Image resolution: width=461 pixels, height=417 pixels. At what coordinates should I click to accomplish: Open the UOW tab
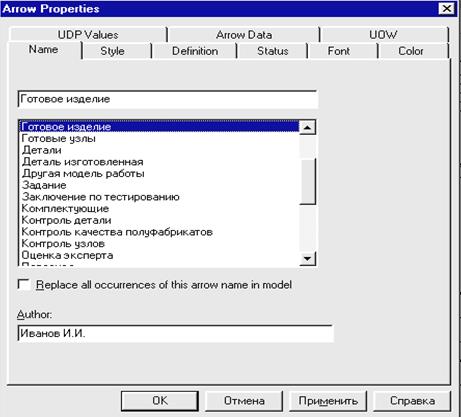pyautogui.click(x=383, y=35)
